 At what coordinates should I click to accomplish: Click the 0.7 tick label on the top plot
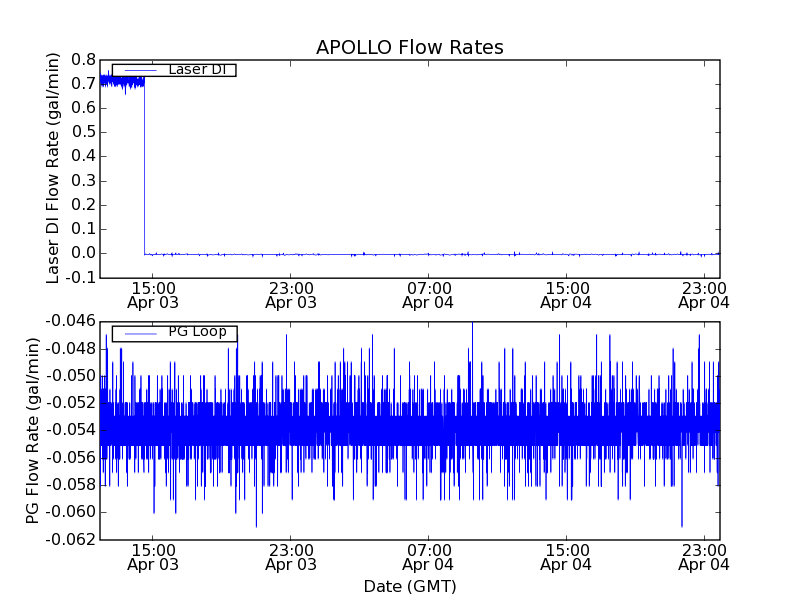pos(83,84)
